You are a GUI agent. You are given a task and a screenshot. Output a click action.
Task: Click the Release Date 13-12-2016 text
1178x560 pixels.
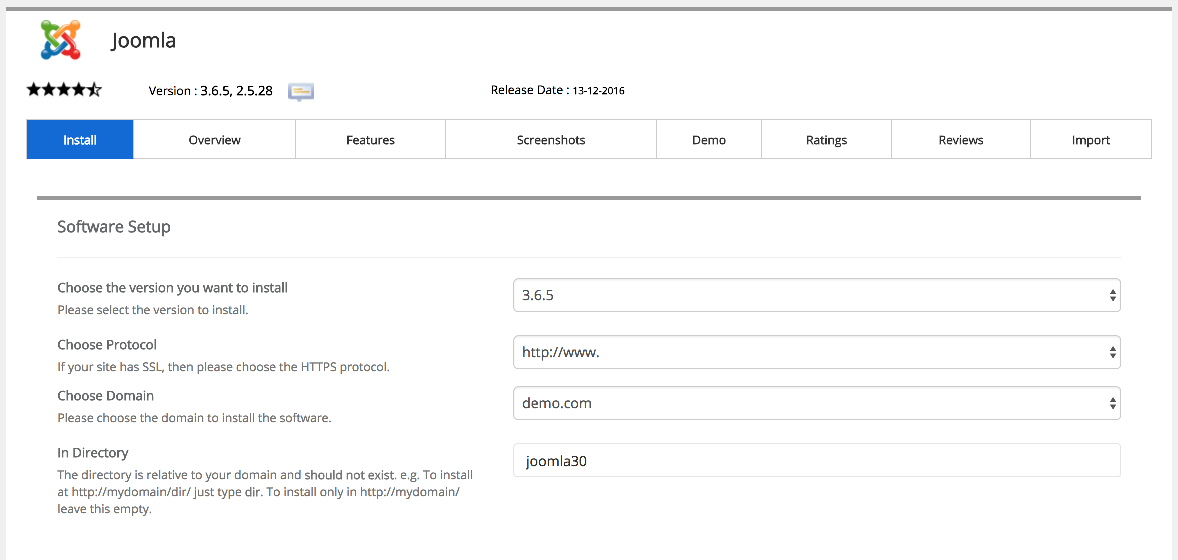(x=557, y=90)
